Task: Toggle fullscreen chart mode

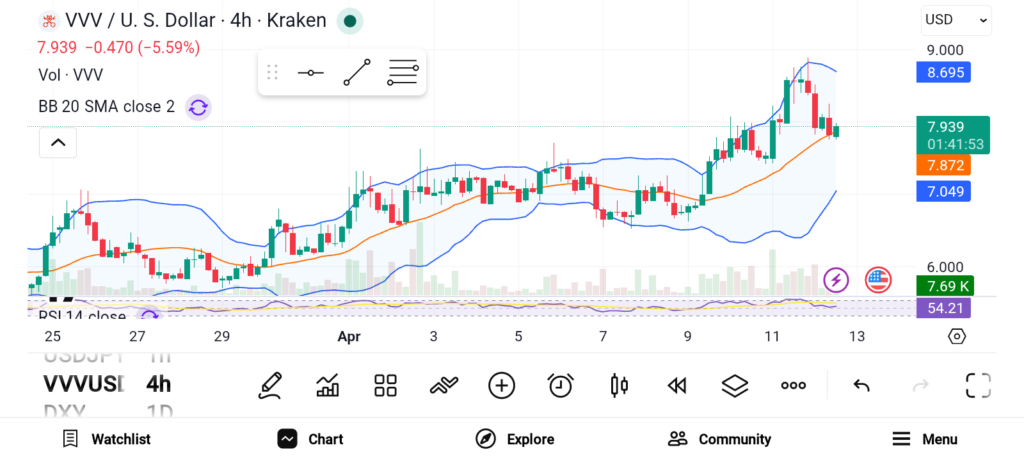Action: (978, 385)
